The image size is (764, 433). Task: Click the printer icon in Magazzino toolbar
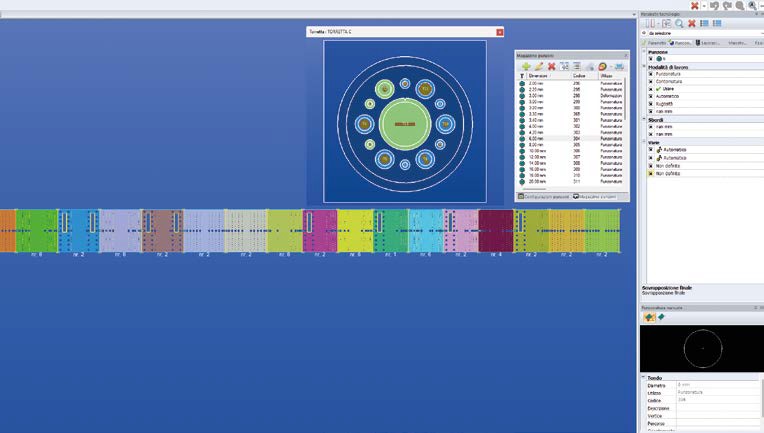(590, 66)
